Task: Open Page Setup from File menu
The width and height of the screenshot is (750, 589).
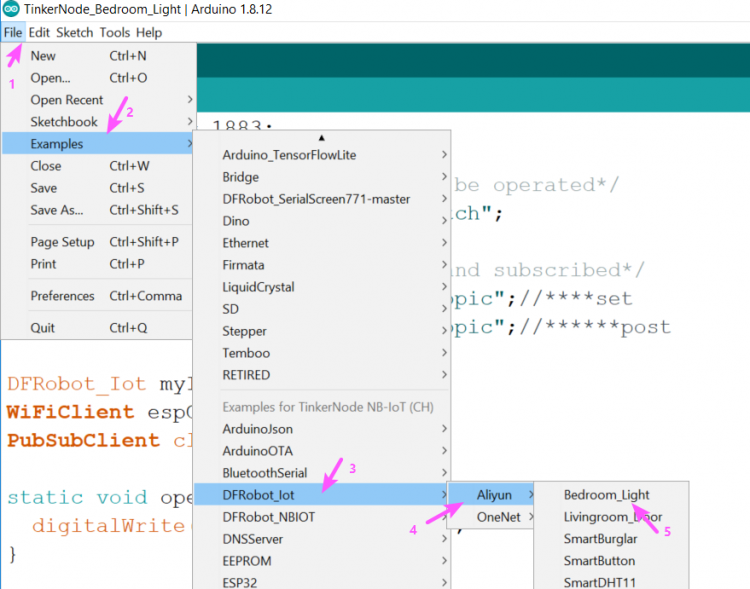Action: tap(99, 242)
